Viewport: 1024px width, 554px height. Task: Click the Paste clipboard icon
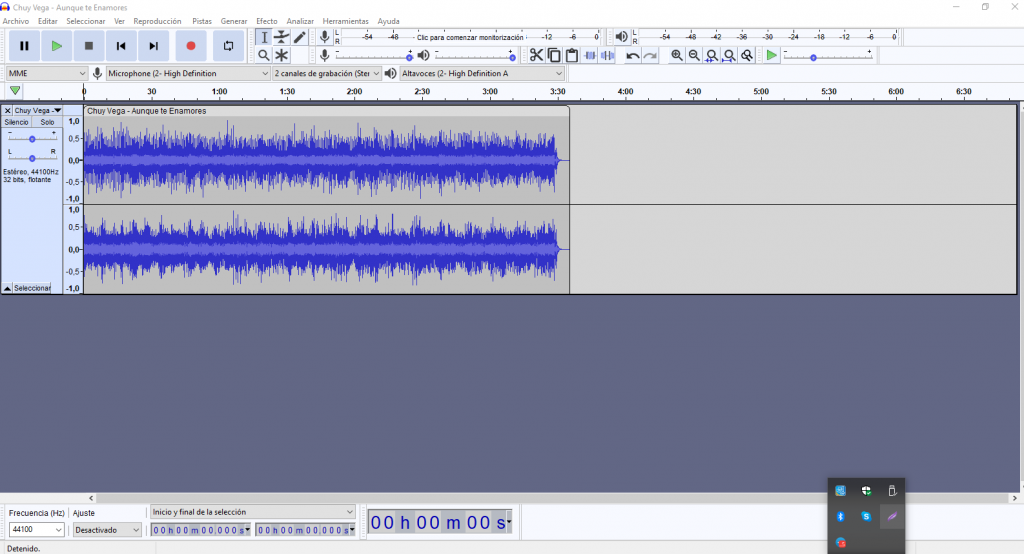(572, 55)
